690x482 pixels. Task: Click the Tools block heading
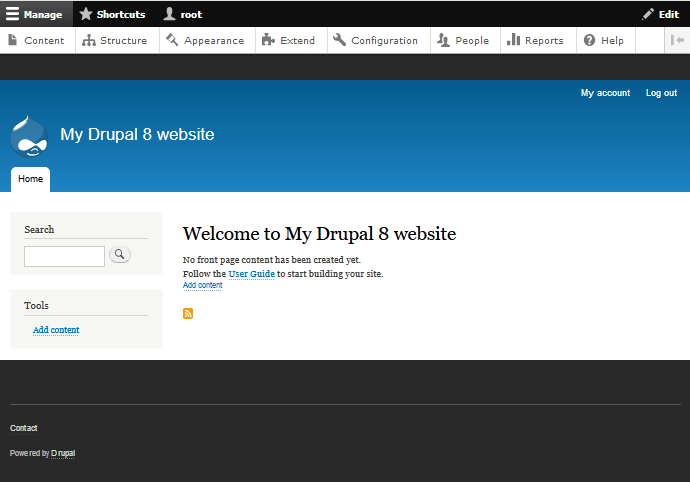(37, 305)
